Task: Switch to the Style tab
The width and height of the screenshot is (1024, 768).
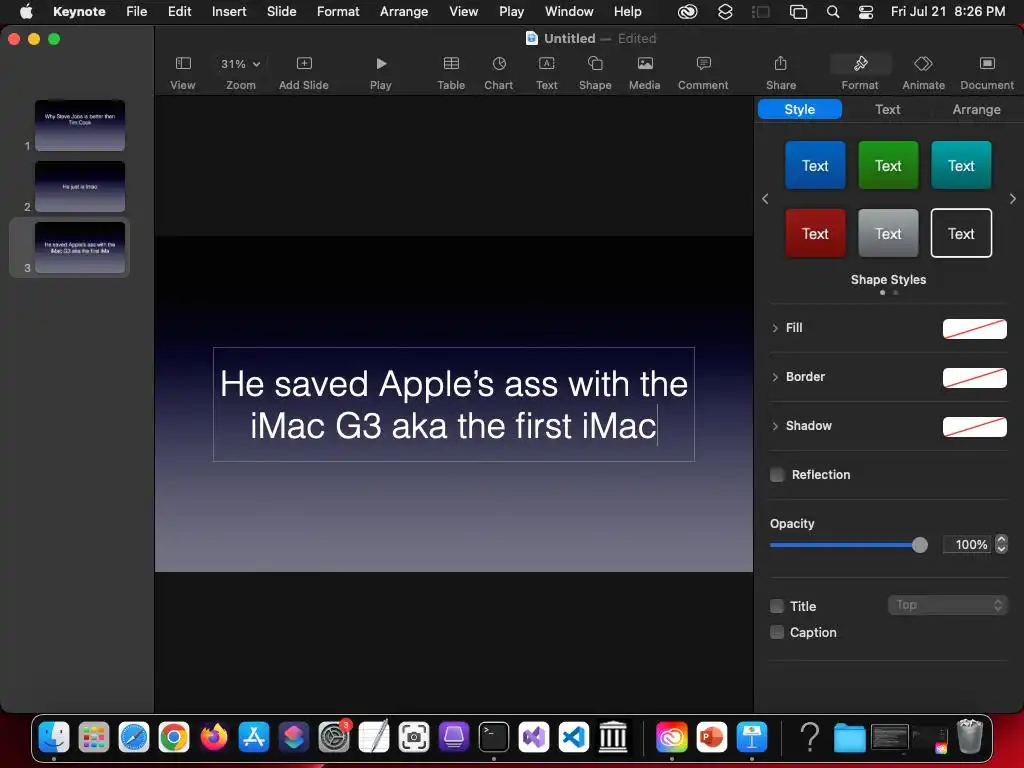Action: point(799,109)
